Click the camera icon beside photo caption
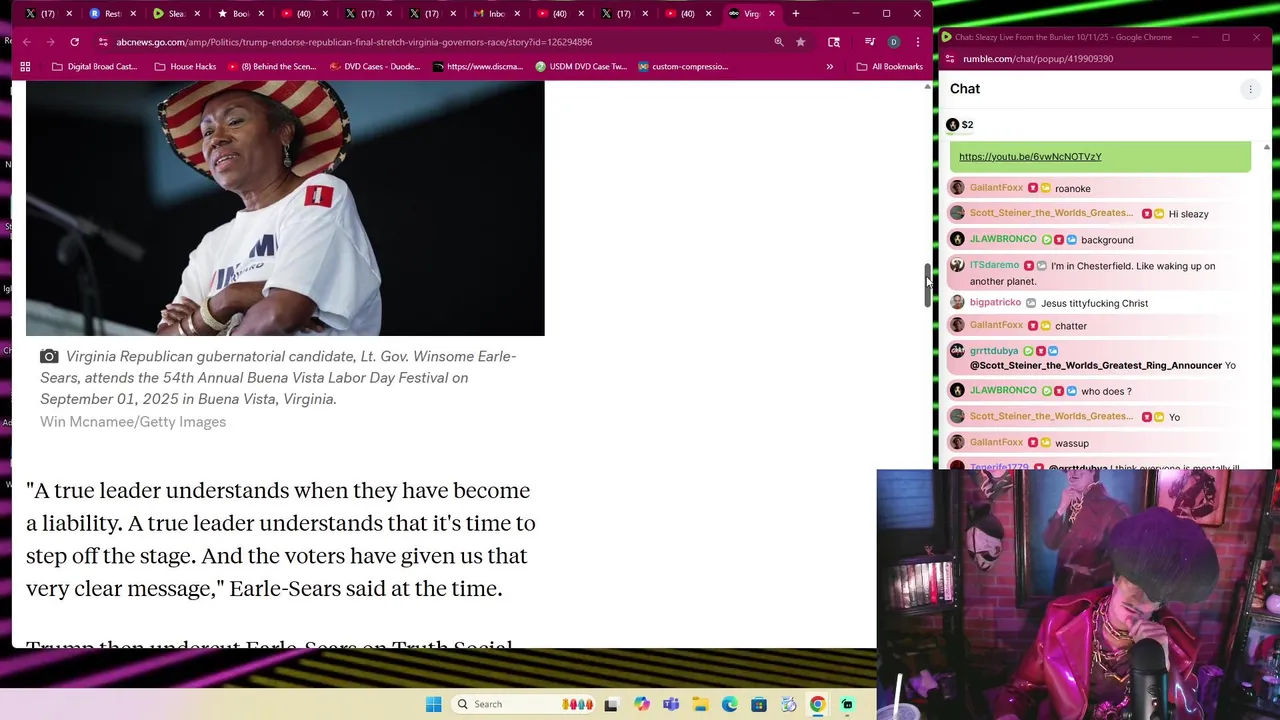The width and height of the screenshot is (1280, 720). point(49,356)
